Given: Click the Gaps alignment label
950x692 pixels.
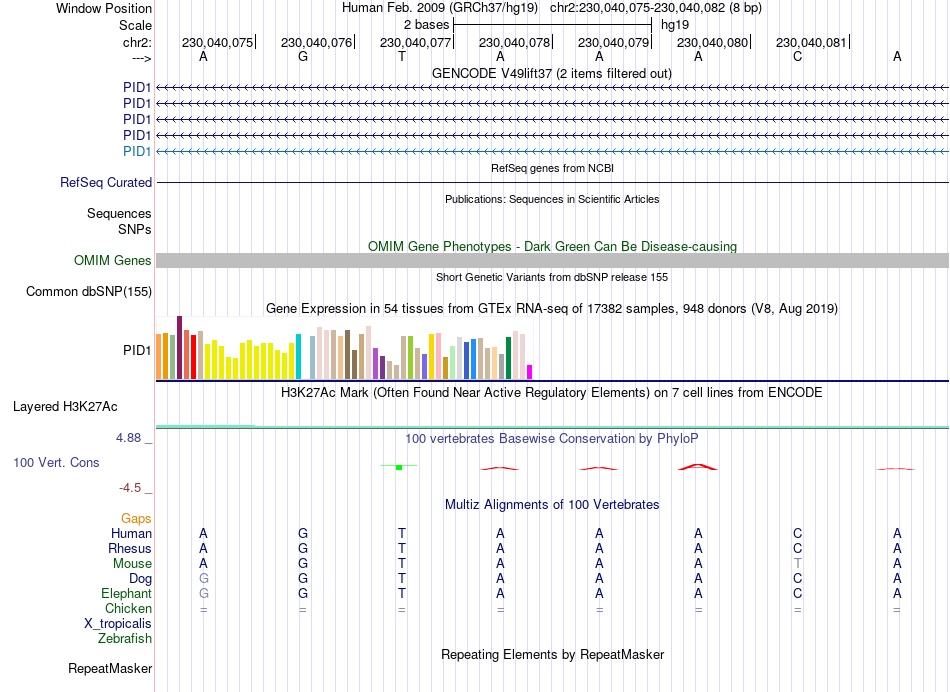Looking at the screenshot, I should click(x=136, y=519).
